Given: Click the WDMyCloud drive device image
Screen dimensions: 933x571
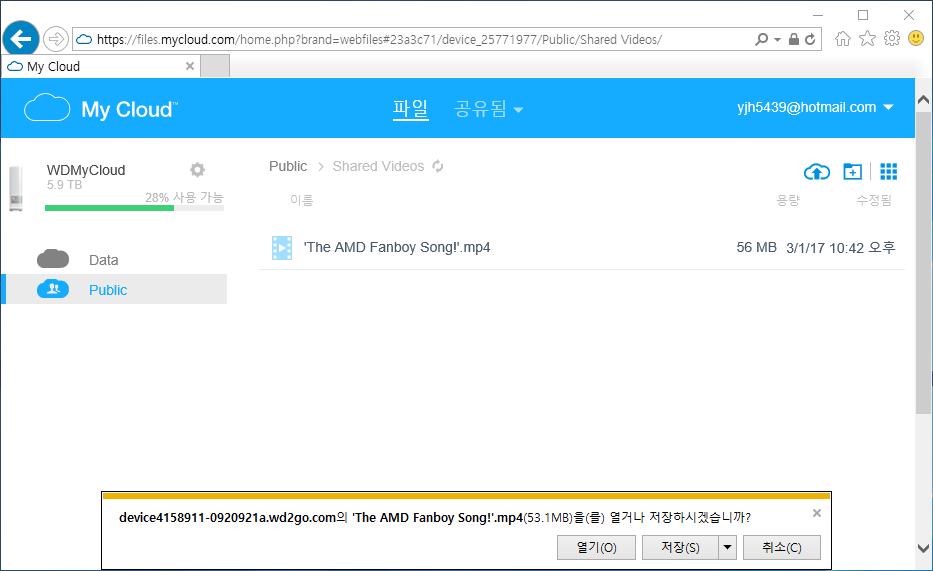Looking at the screenshot, I should (x=16, y=189).
